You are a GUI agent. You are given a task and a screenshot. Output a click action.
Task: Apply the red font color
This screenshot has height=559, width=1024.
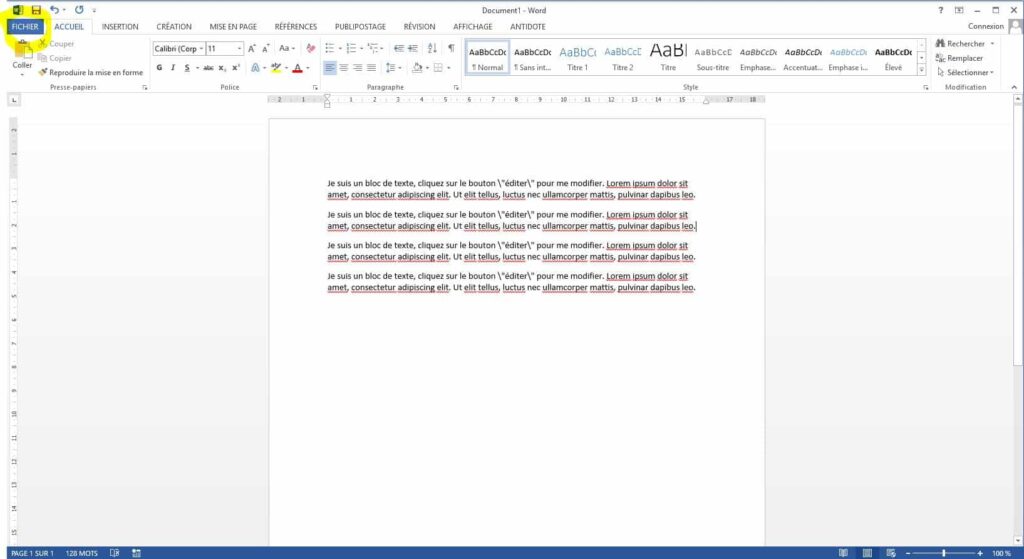click(x=298, y=68)
